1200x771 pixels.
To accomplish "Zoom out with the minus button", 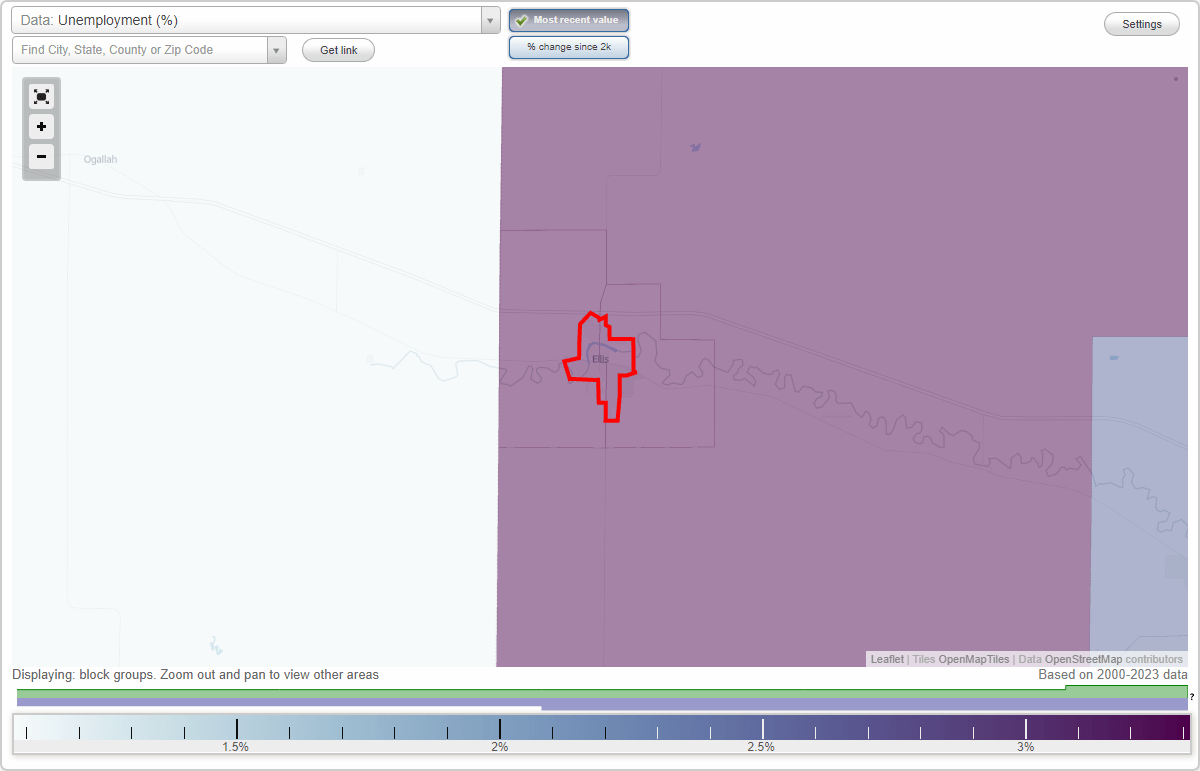I will click(x=41, y=156).
